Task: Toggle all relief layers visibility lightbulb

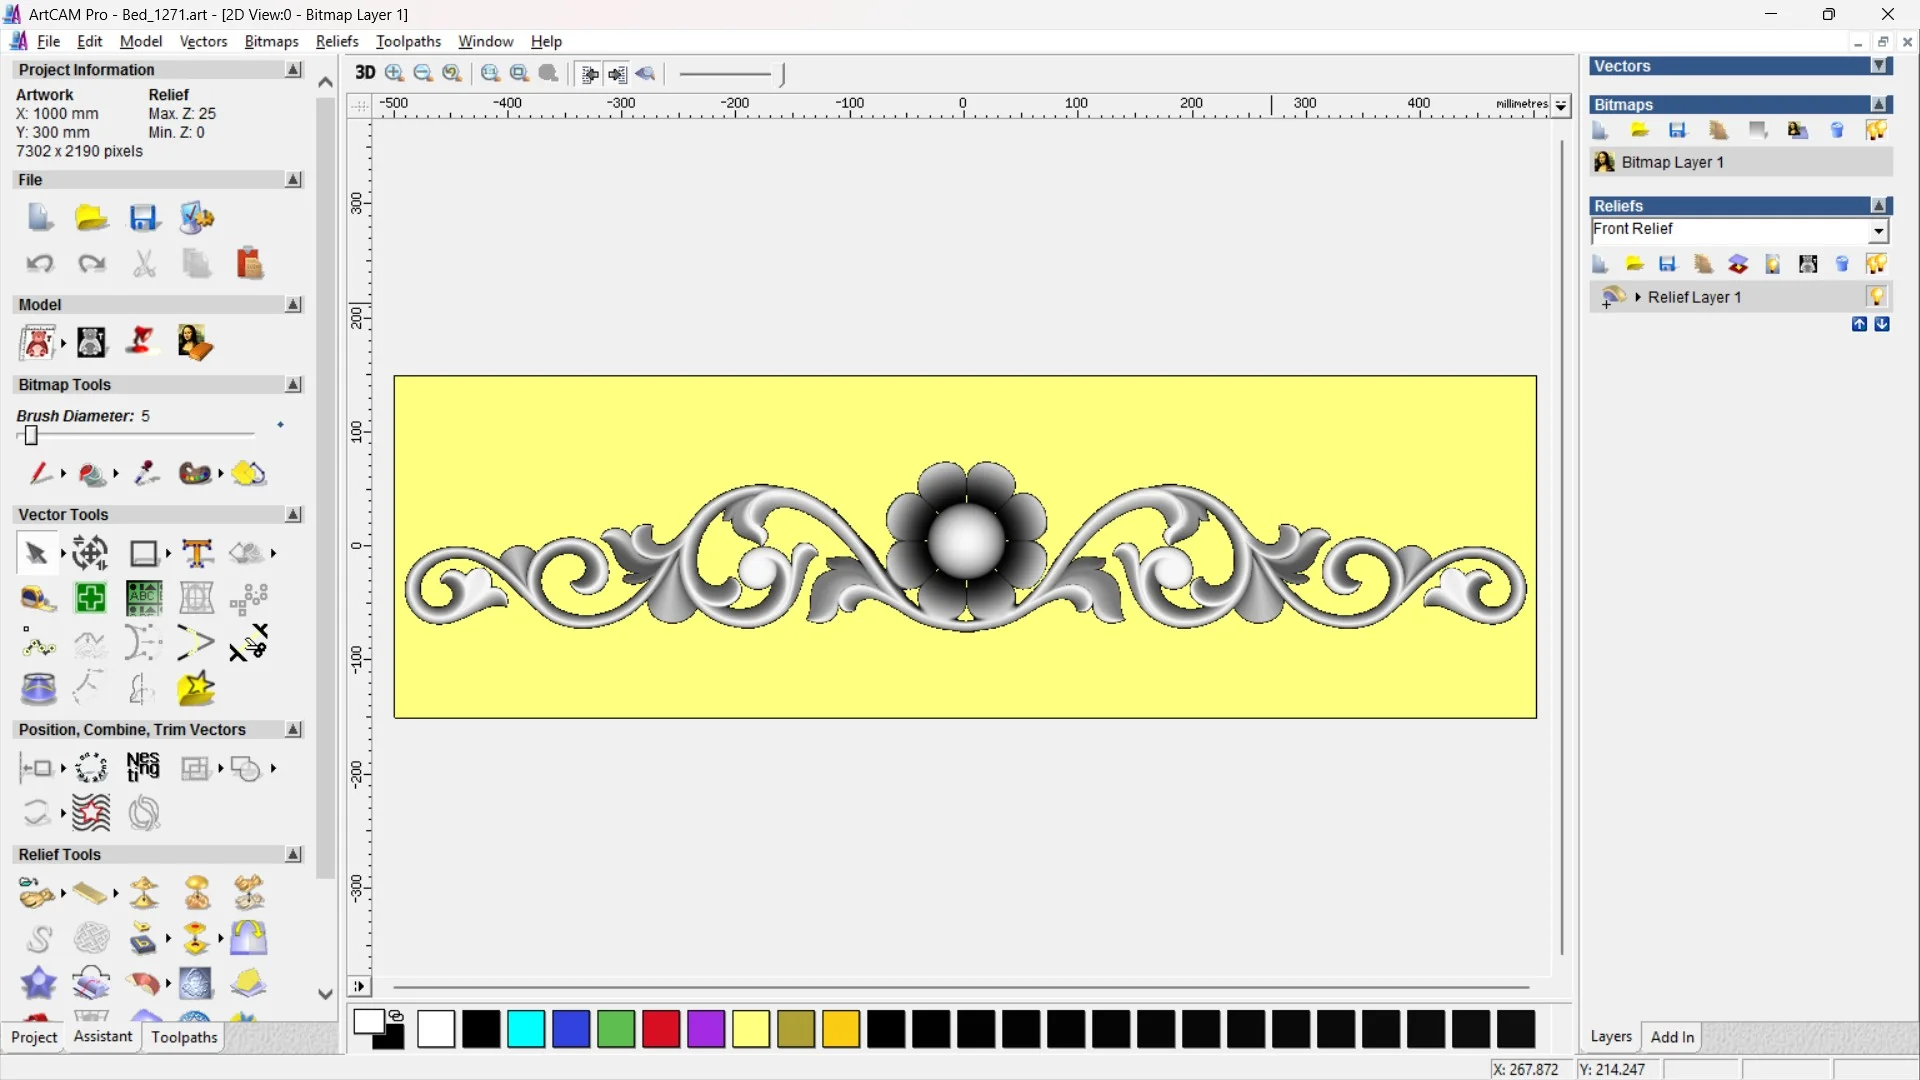Action: pos(1876,264)
